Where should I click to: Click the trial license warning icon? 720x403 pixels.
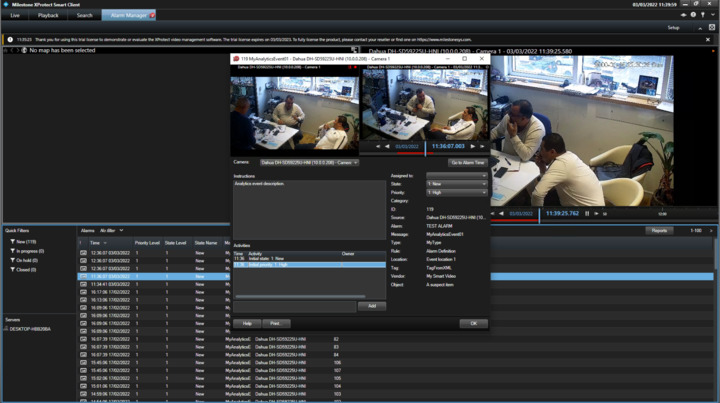coord(10,40)
